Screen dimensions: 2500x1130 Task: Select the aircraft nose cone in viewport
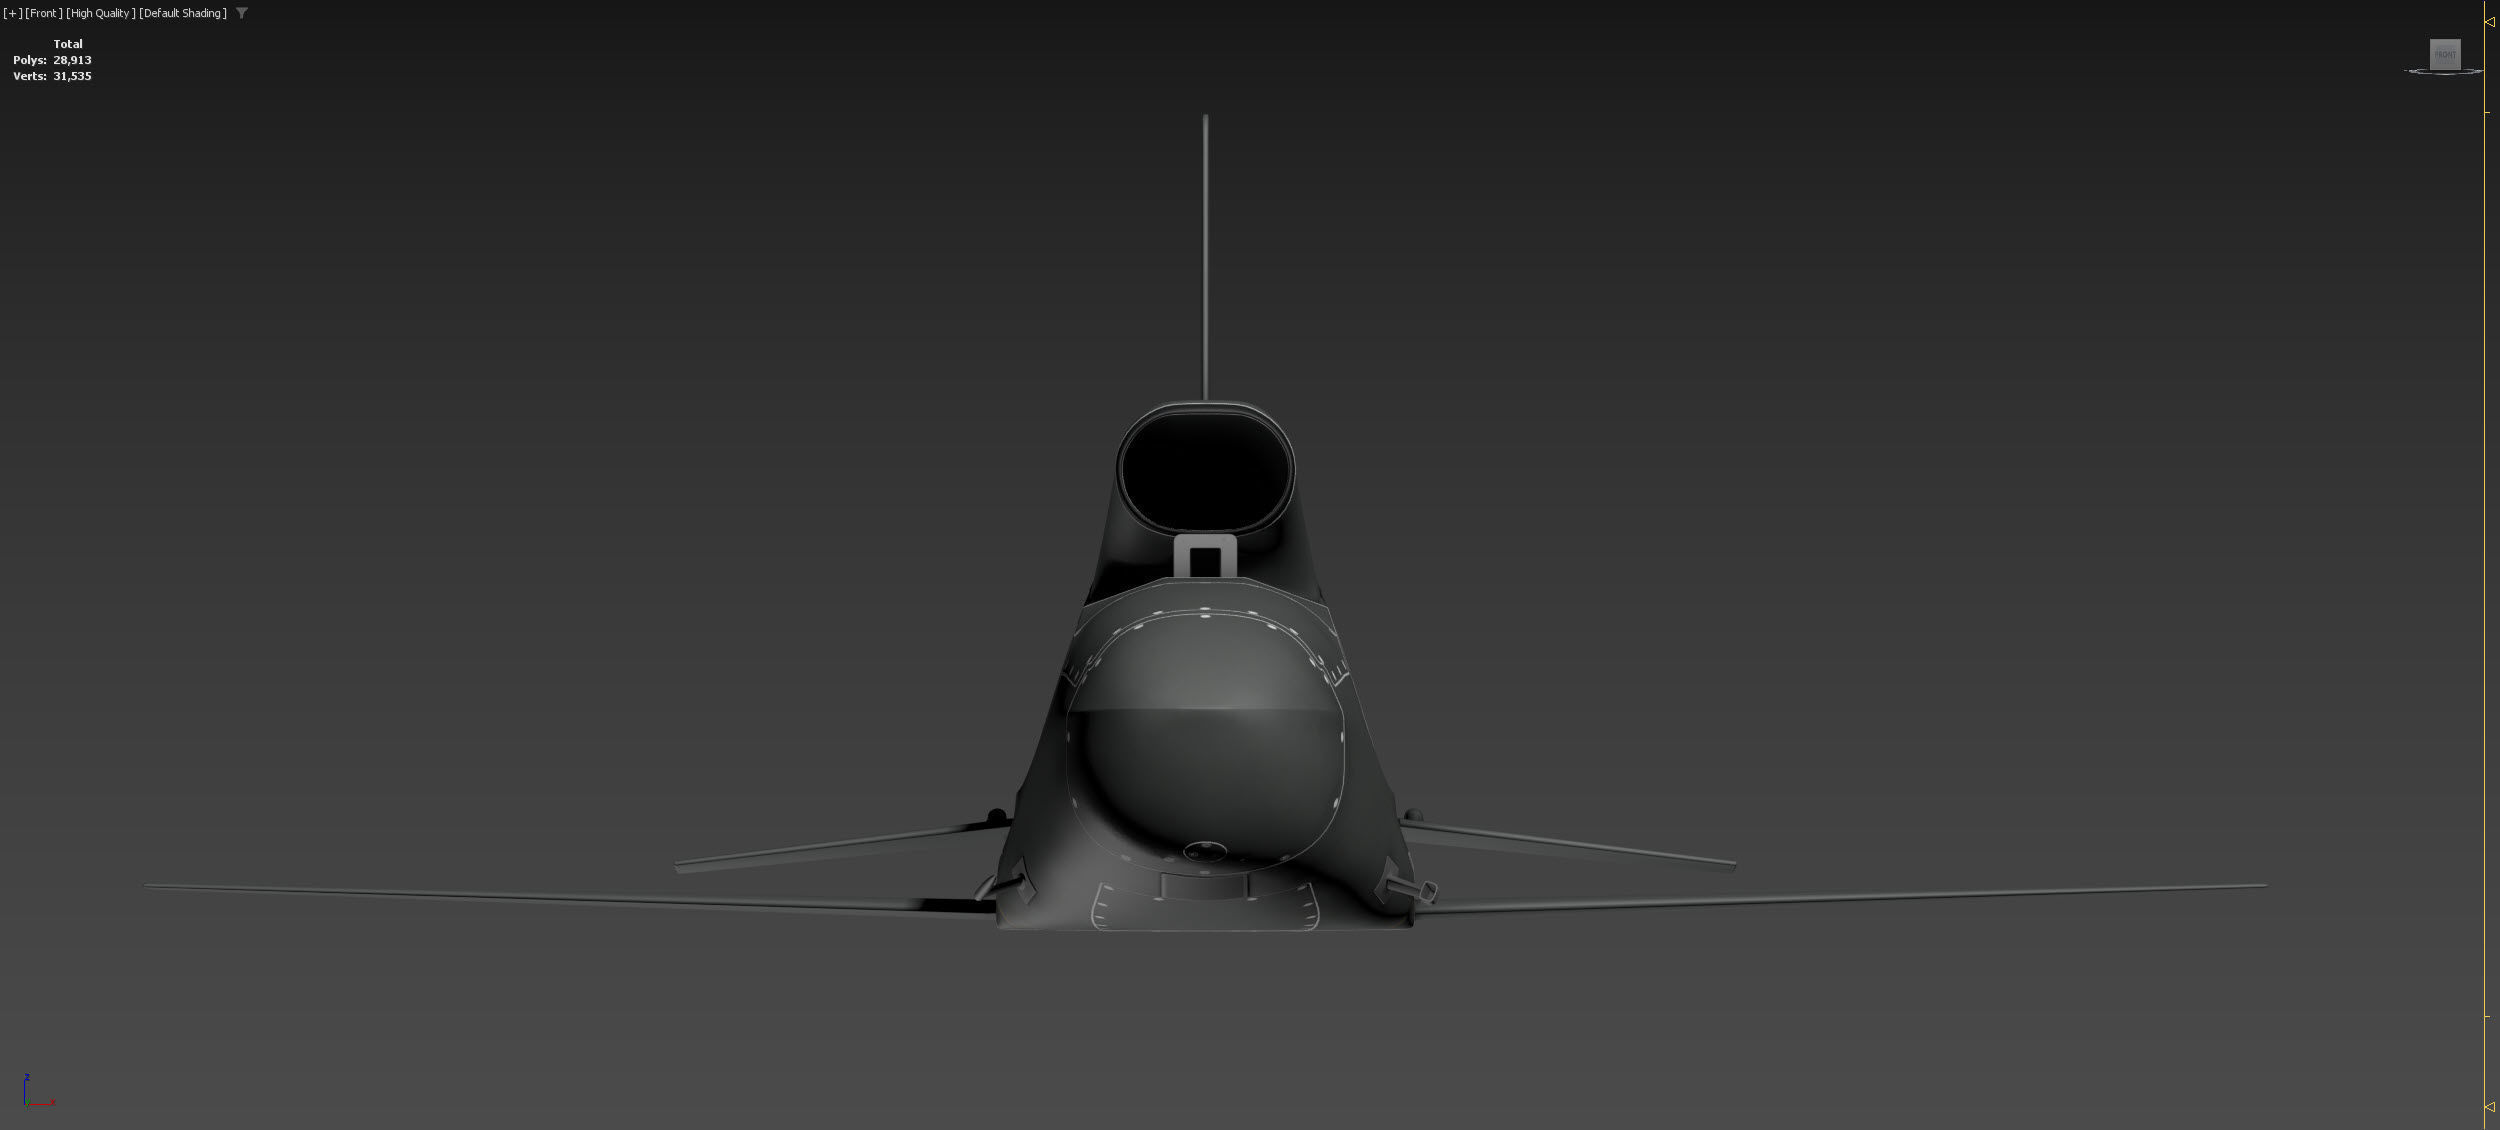coord(1204,745)
